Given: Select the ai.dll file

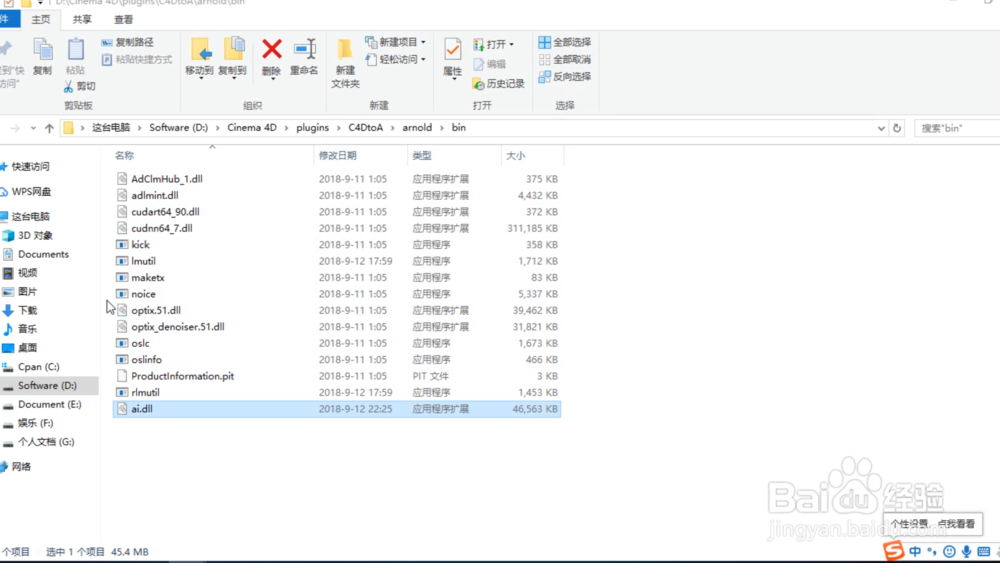Looking at the screenshot, I should [337, 409].
